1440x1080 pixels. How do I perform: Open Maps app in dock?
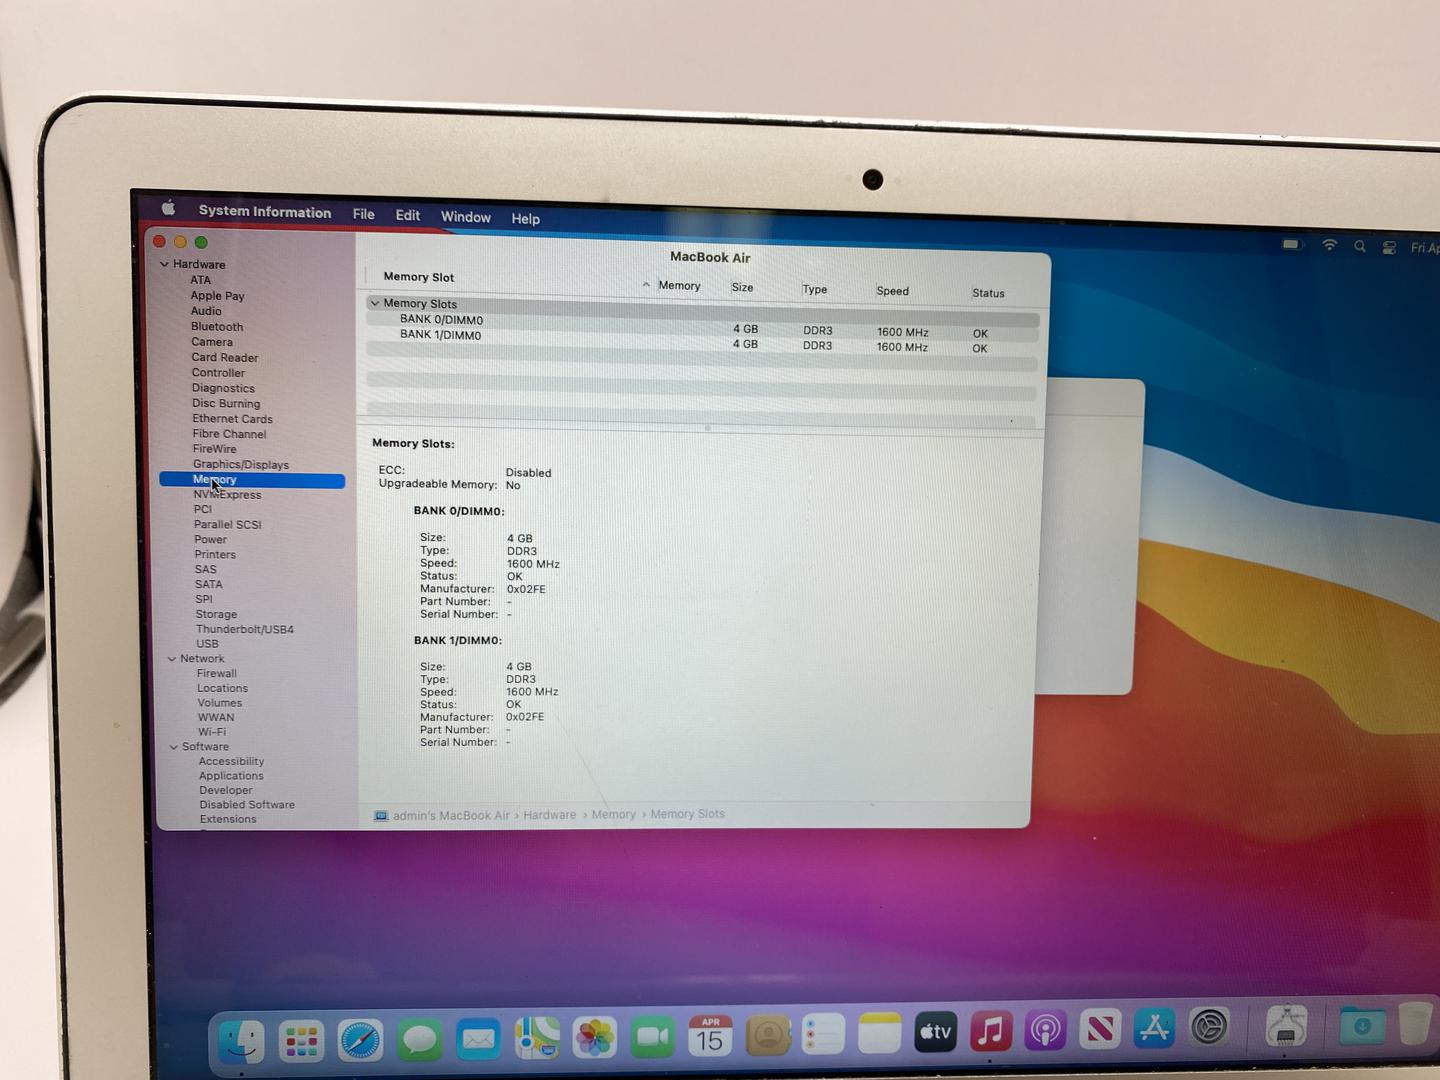[x=537, y=1039]
